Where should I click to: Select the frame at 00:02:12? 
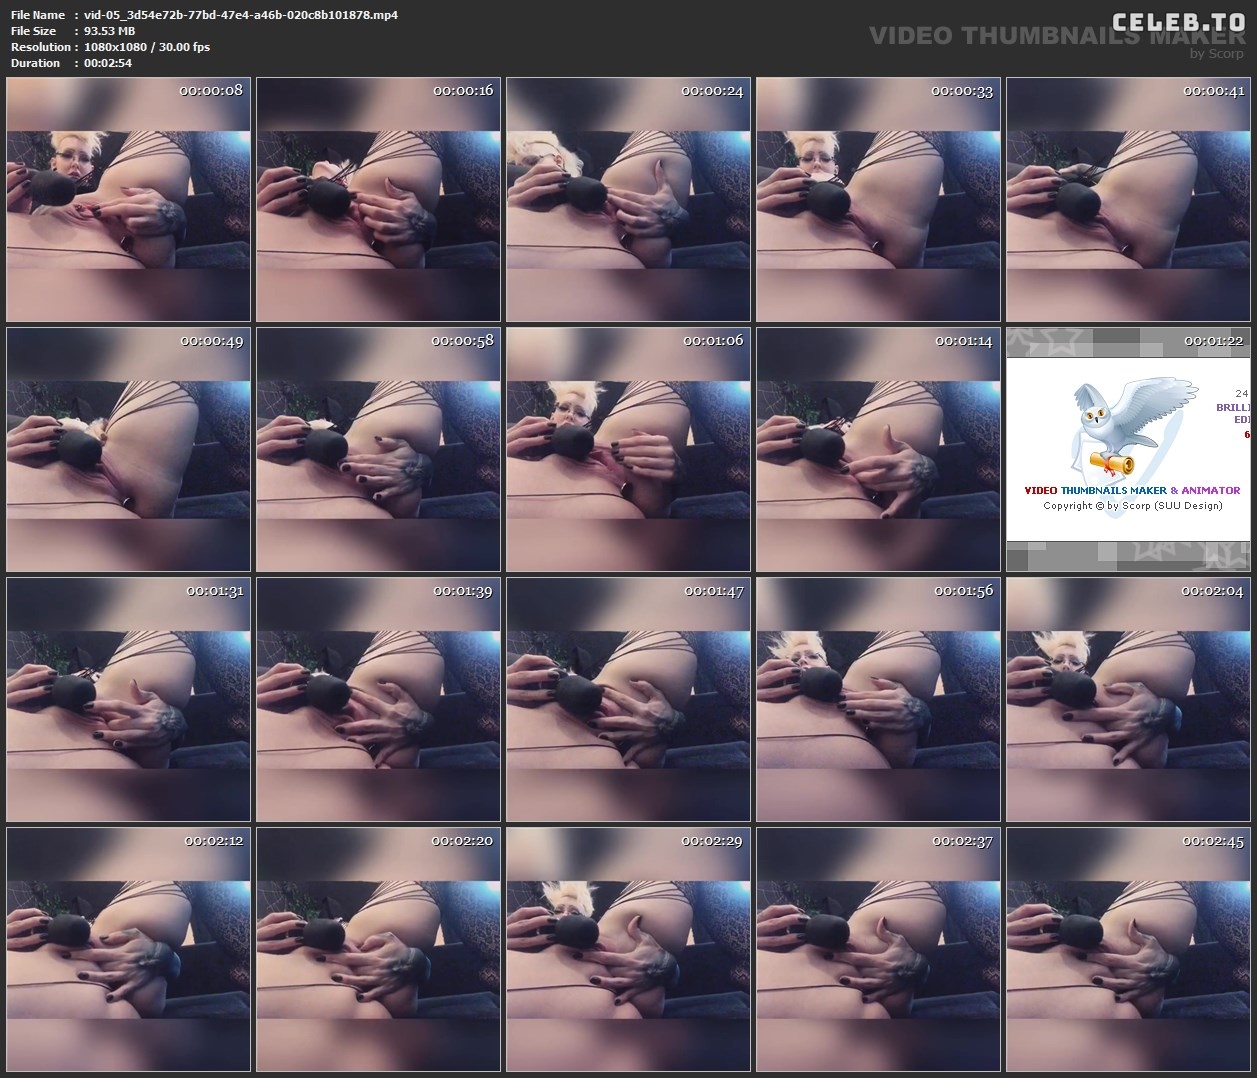(128, 950)
